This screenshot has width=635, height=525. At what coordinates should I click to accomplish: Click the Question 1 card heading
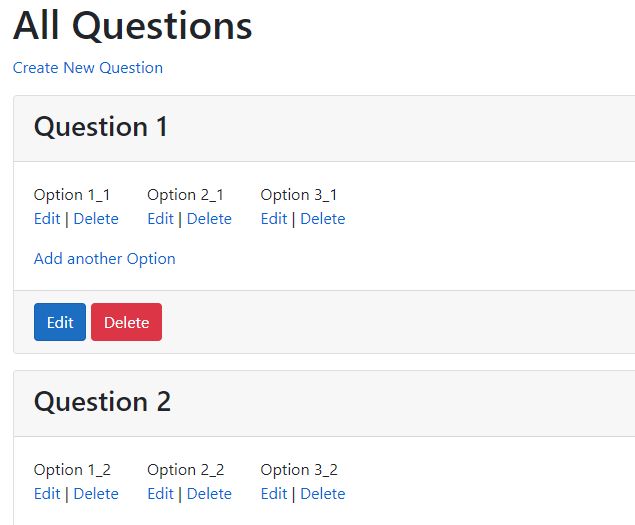click(101, 127)
